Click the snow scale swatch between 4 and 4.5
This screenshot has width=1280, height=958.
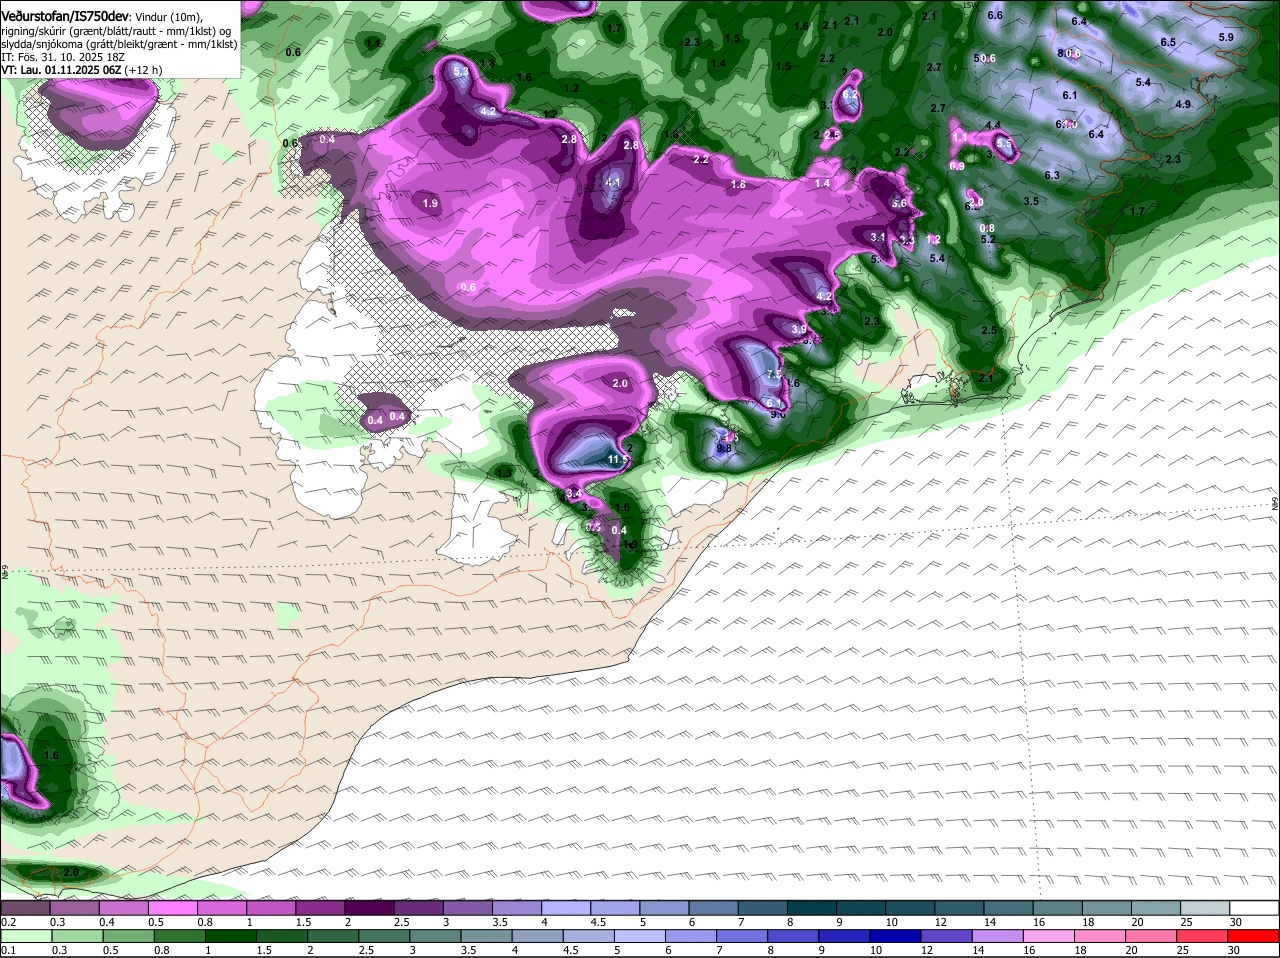point(566,907)
